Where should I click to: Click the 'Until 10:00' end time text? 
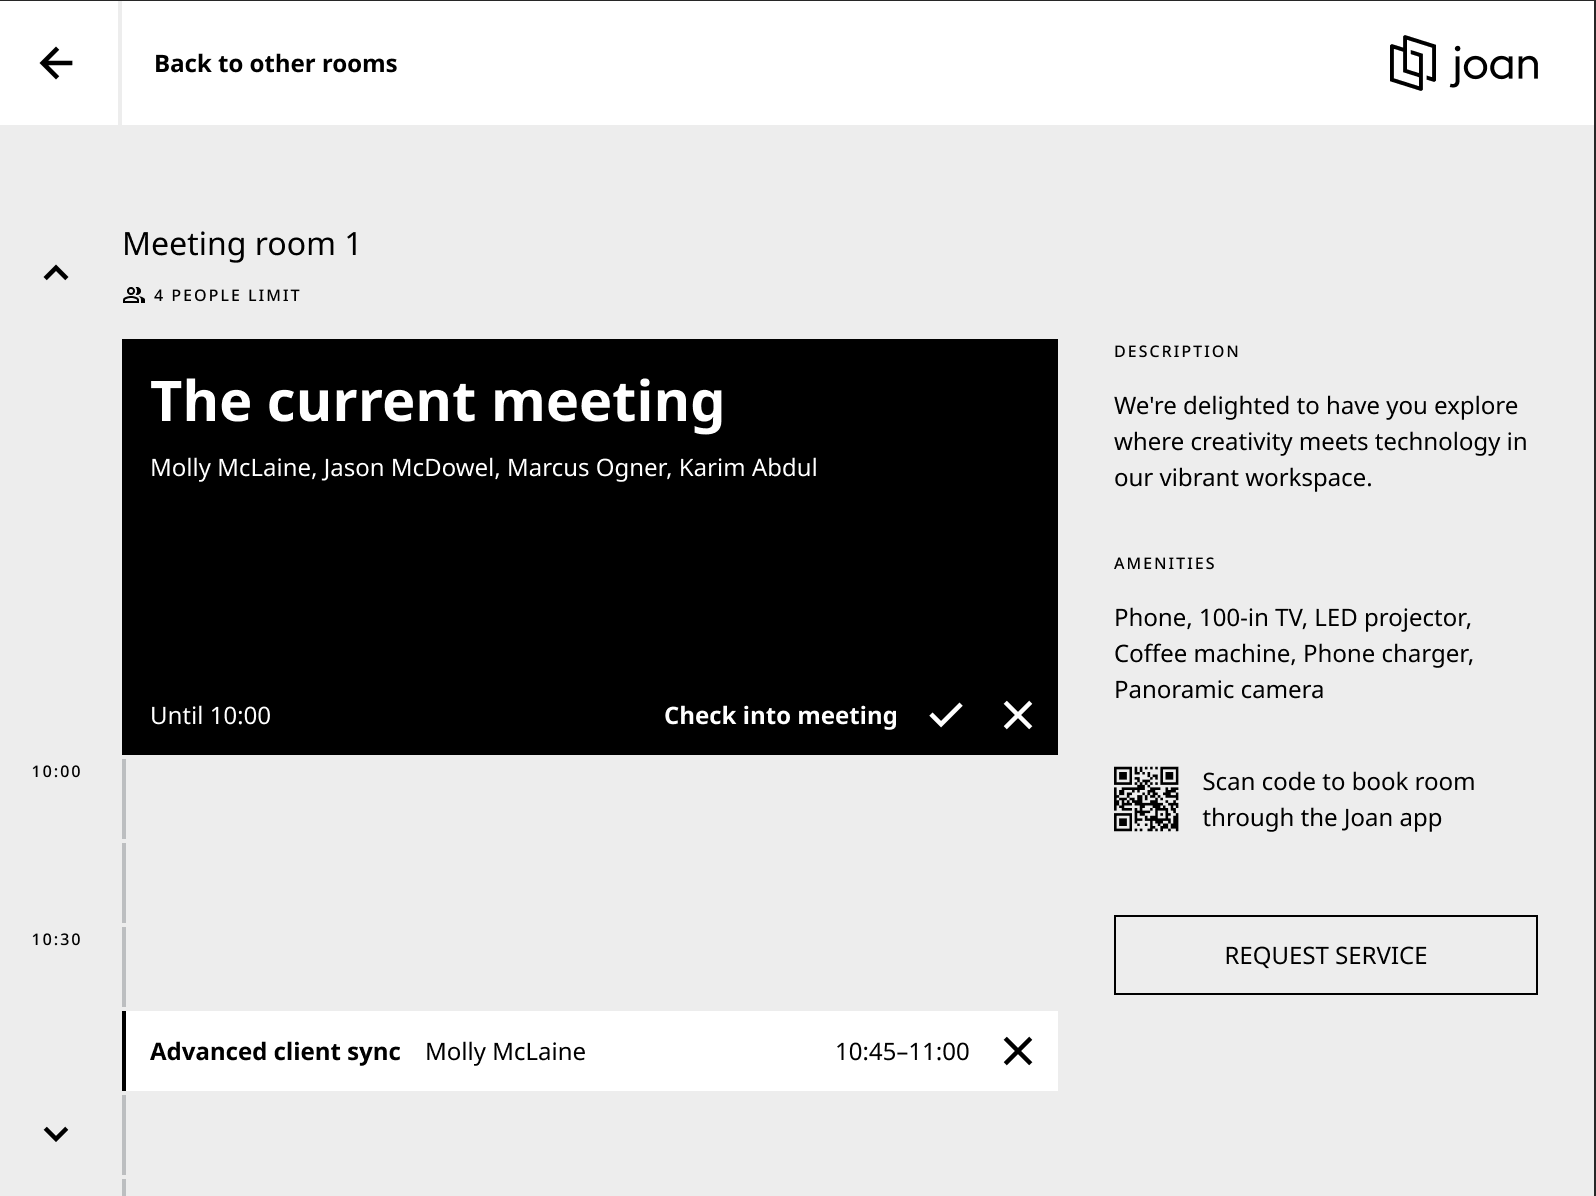[210, 715]
